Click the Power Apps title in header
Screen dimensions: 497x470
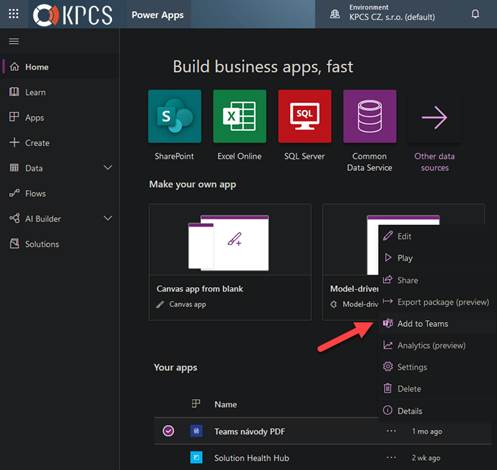click(x=157, y=15)
